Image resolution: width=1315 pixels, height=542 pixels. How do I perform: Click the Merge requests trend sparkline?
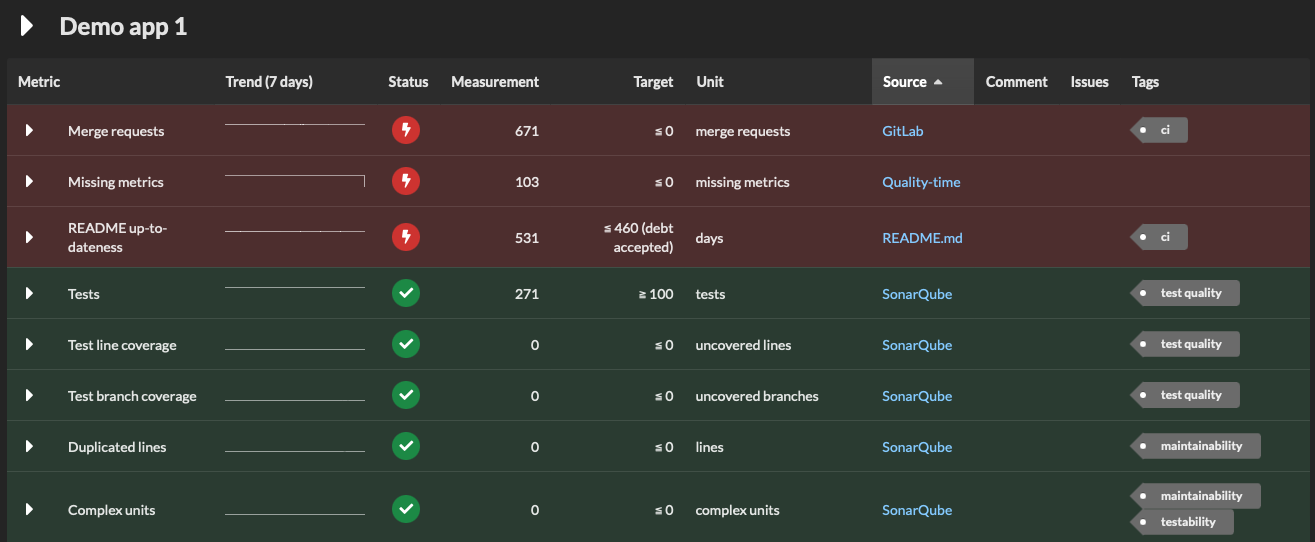point(295,124)
